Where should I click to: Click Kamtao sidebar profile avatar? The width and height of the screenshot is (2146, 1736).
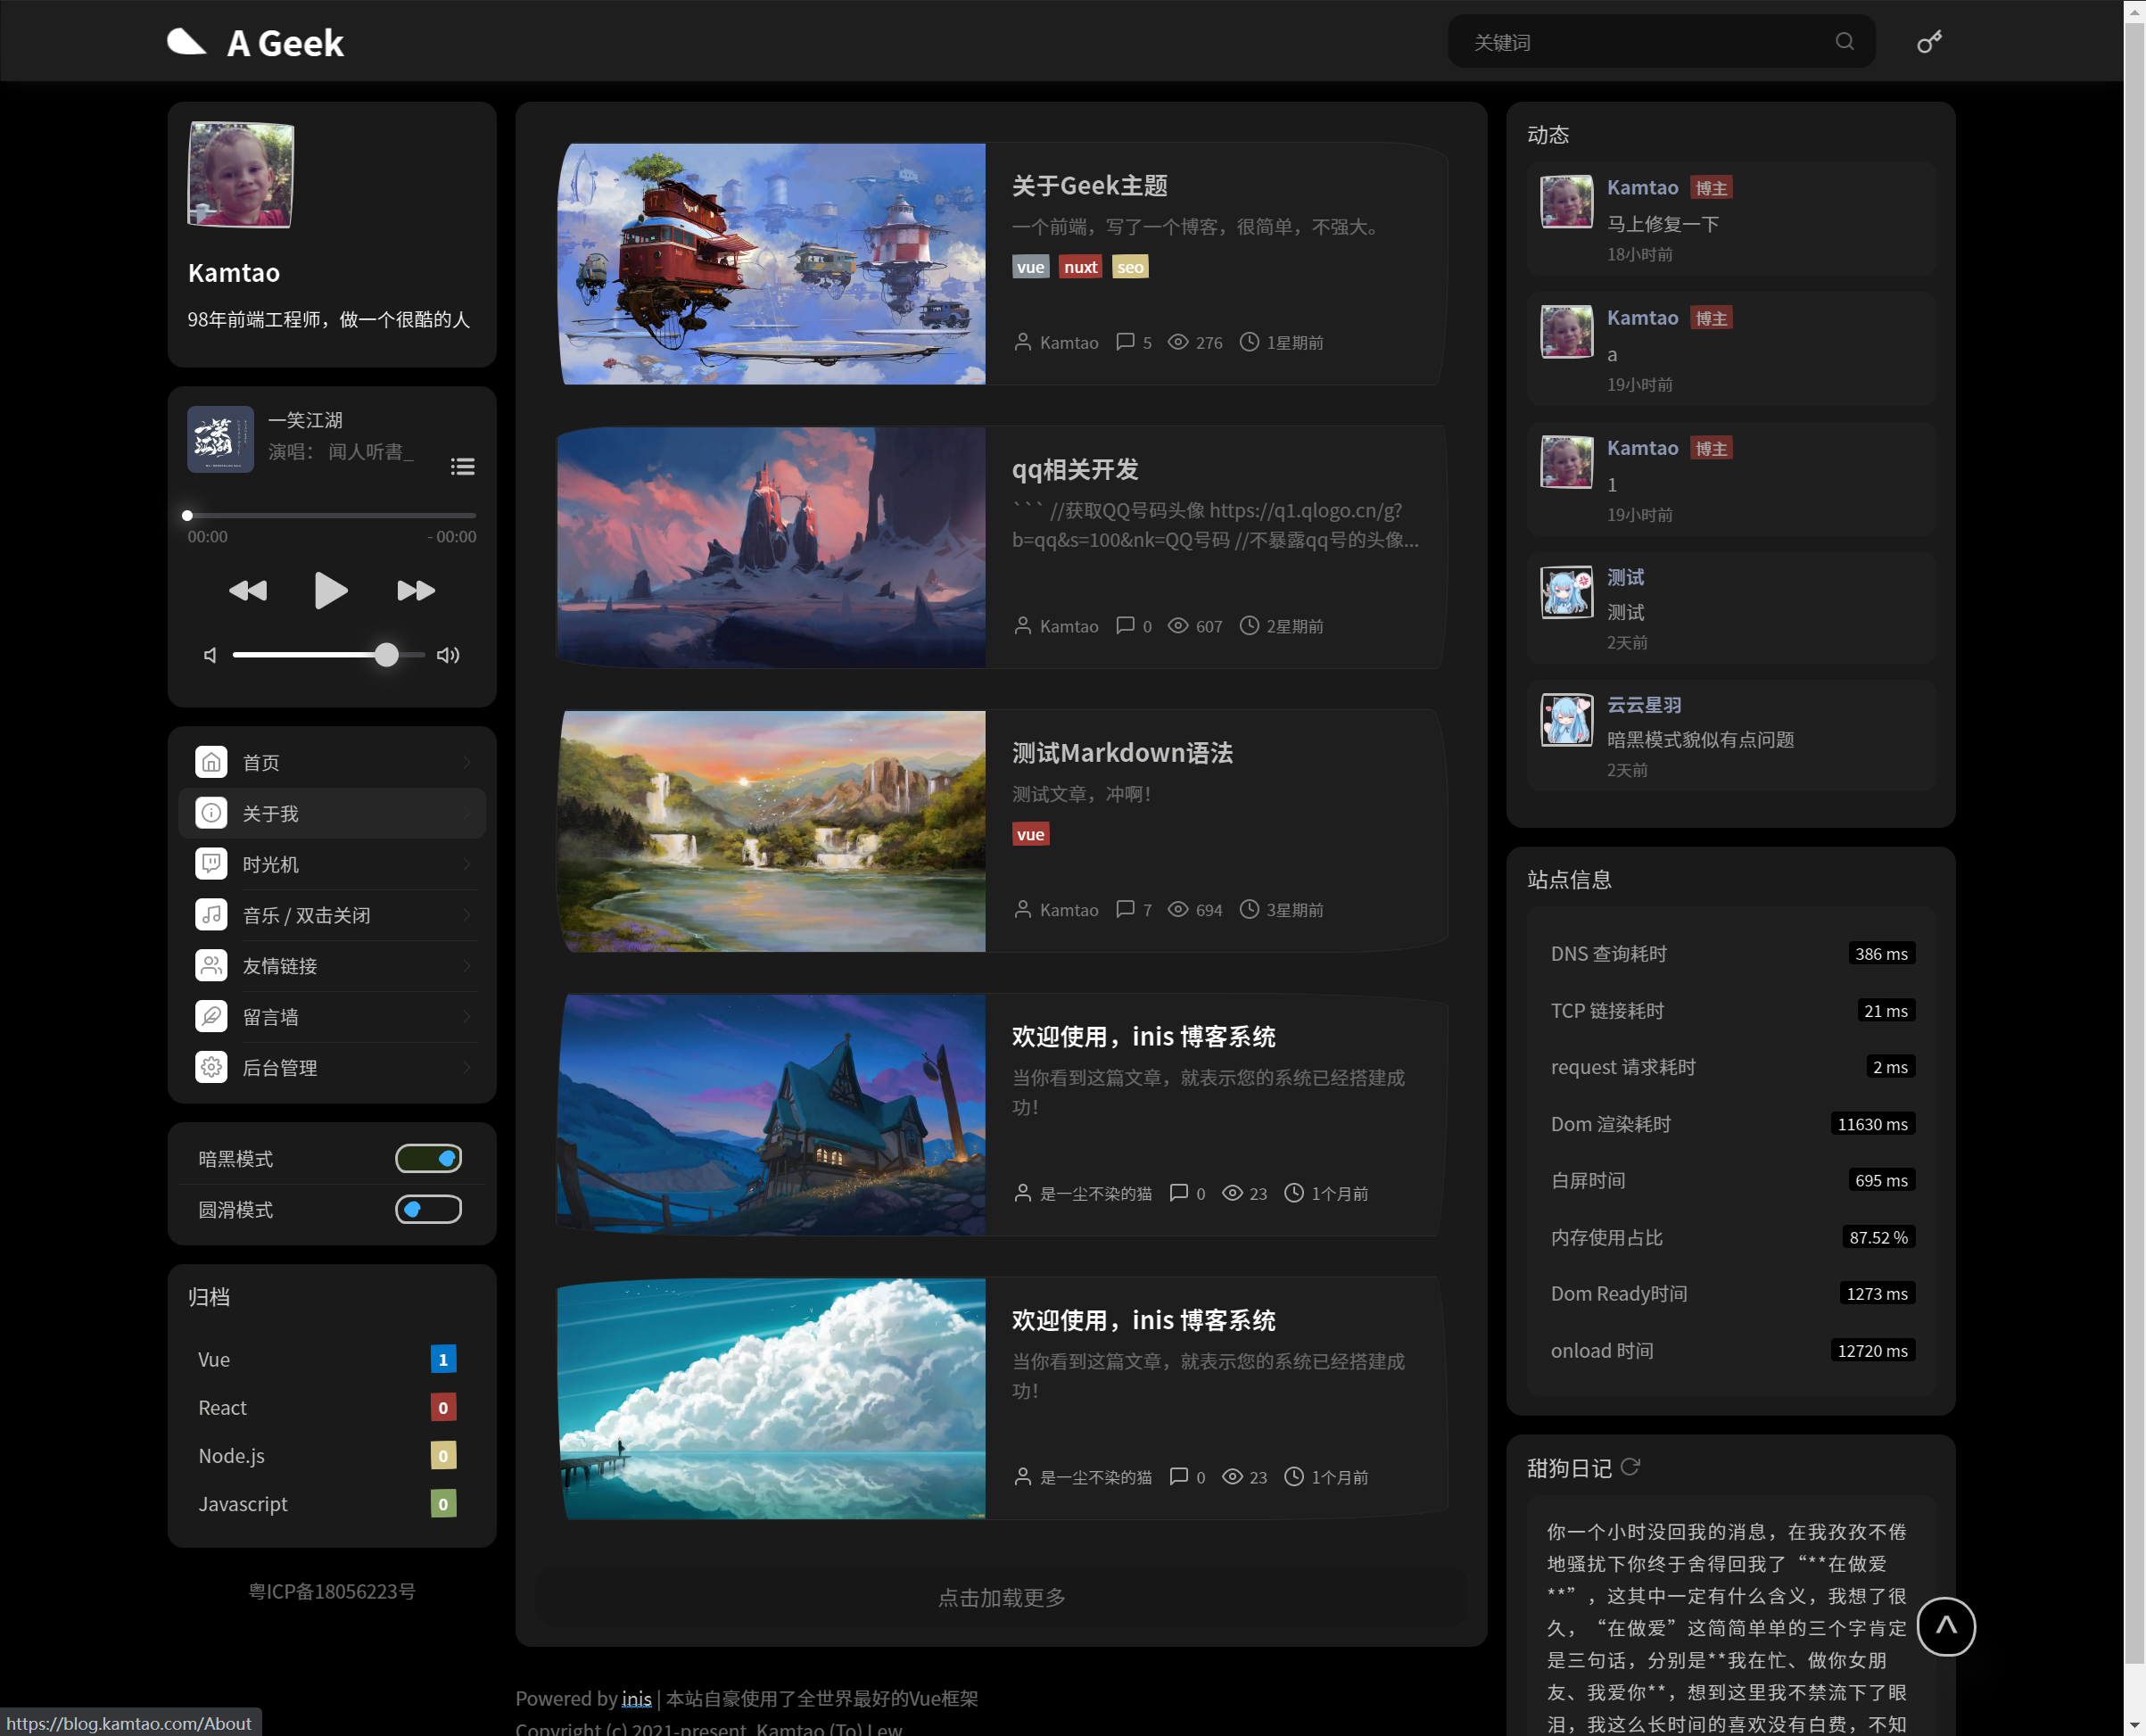click(240, 175)
